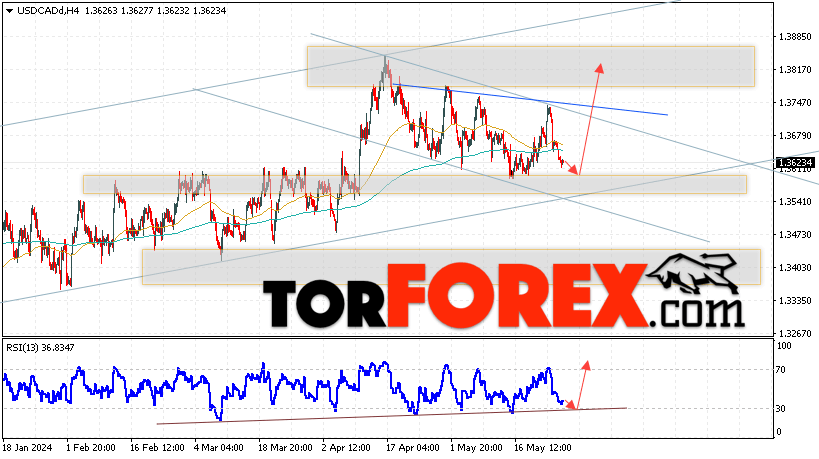Screen dimensions: 819x459
Task: Select the upper grey resistance zone rectangle
Action: tap(531, 66)
